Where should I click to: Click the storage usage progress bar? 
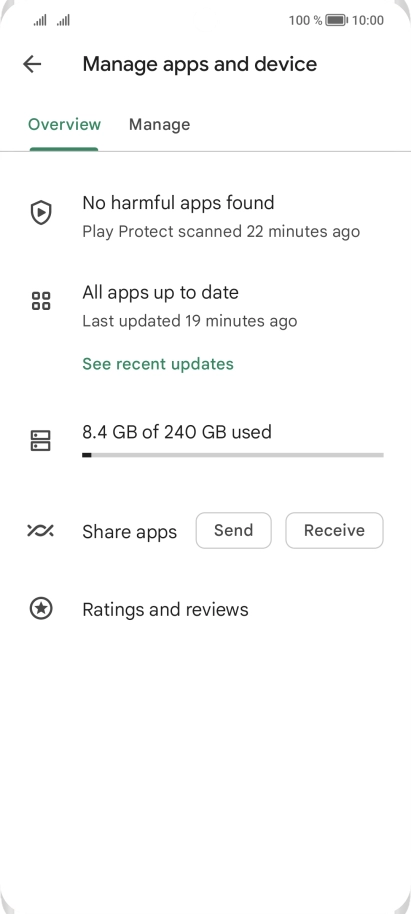(x=233, y=455)
